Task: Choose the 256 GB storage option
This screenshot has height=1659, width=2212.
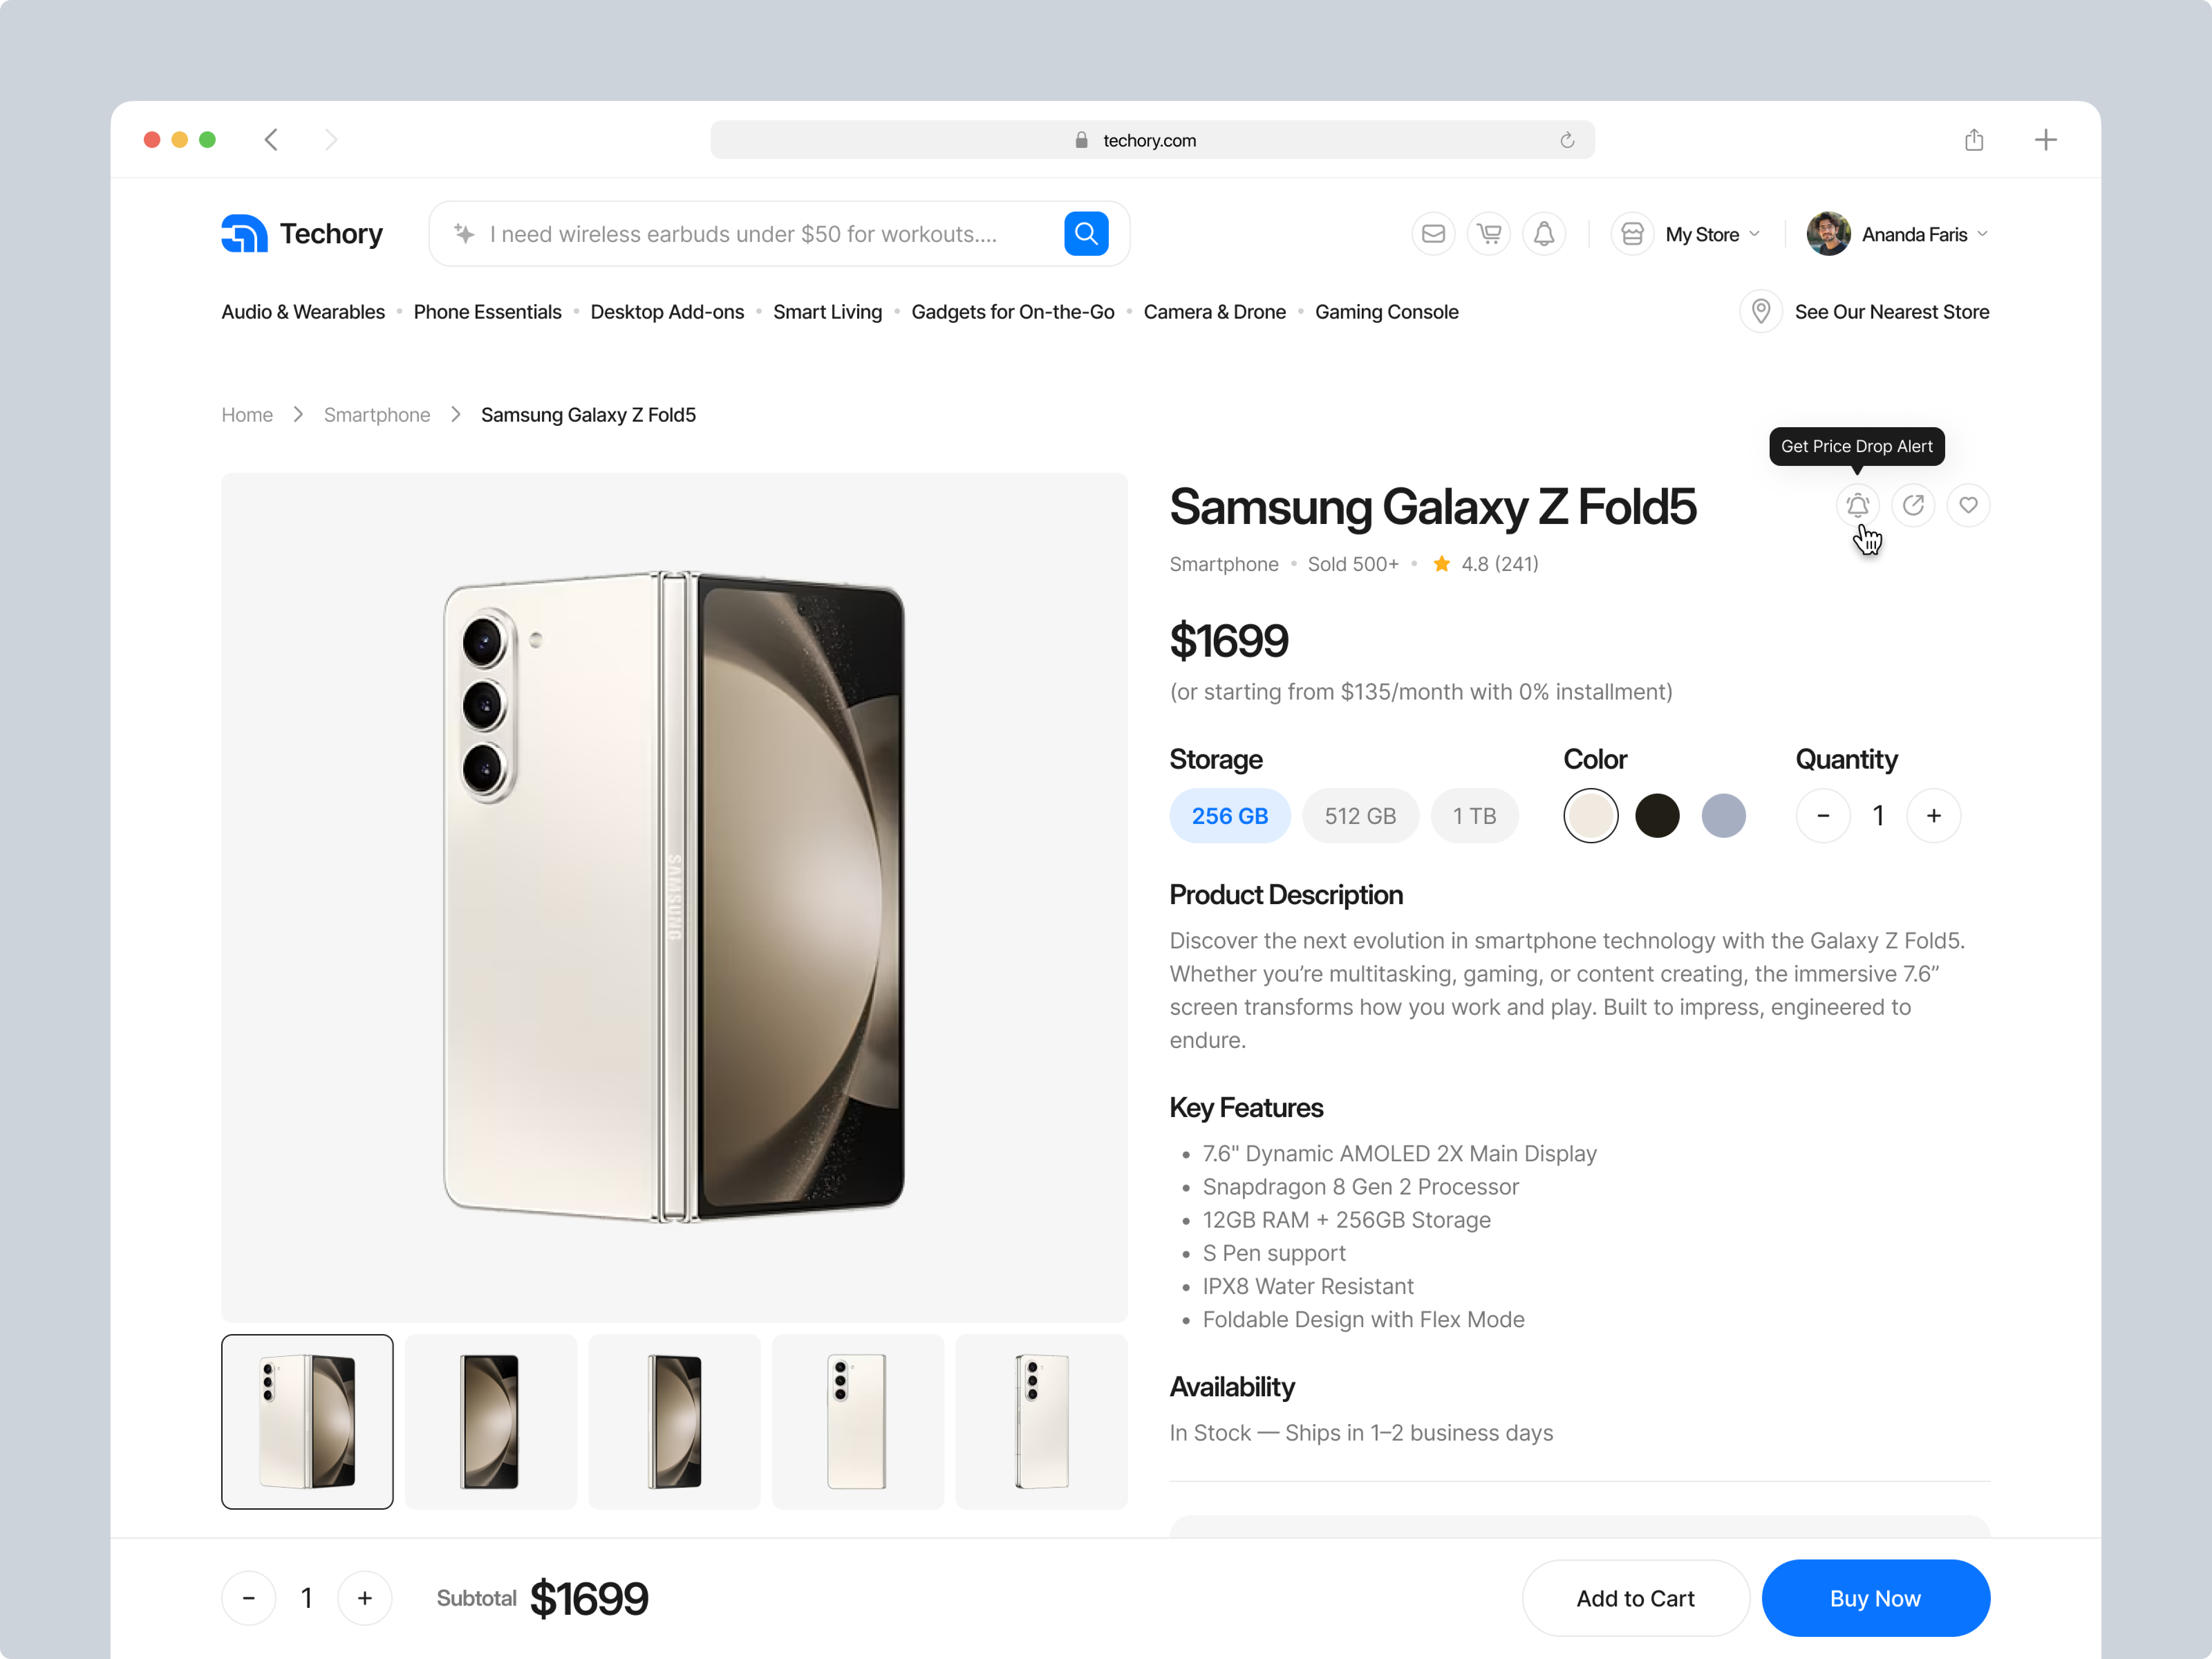Action: [x=1230, y=815]
